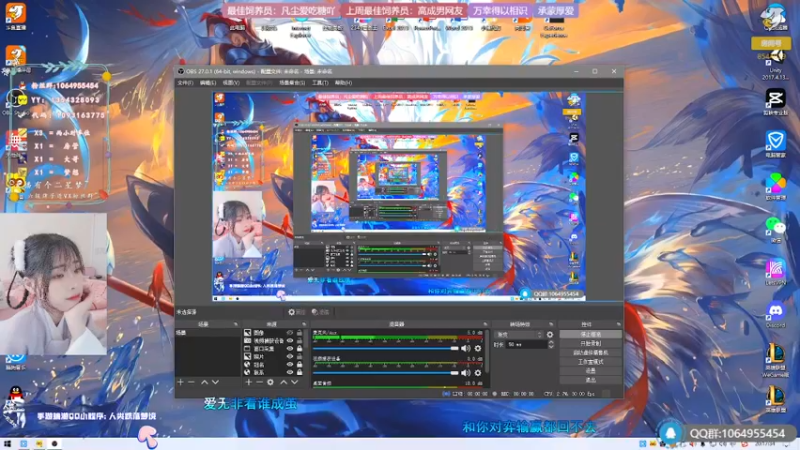Viewport: 800px width, 450px height.
Task: Open 麦克风/Aux audio settings gear
Action: [x=478, y=348]
